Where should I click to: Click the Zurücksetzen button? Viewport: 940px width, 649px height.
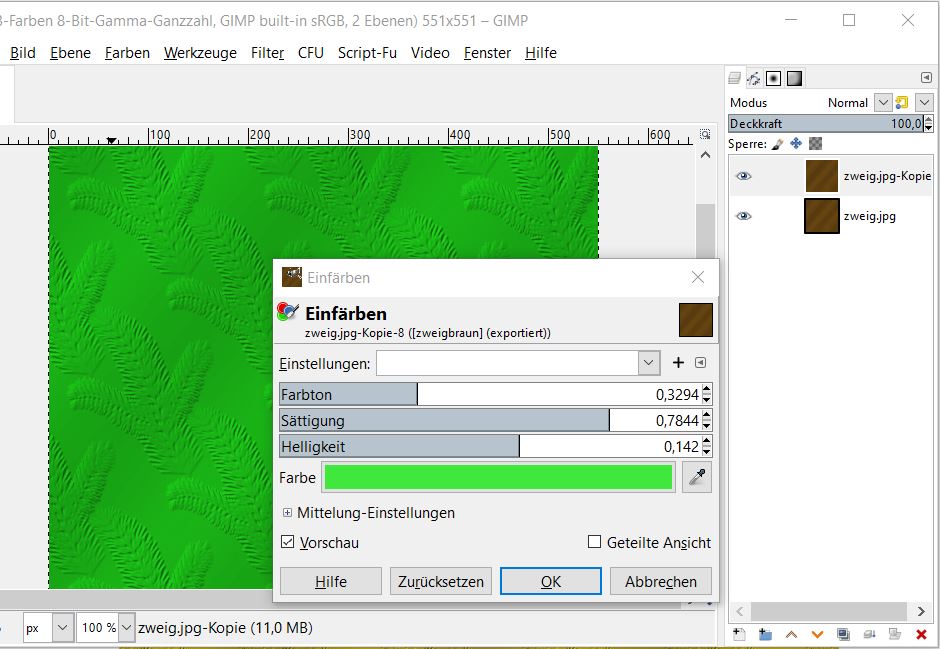pos(441,581)
